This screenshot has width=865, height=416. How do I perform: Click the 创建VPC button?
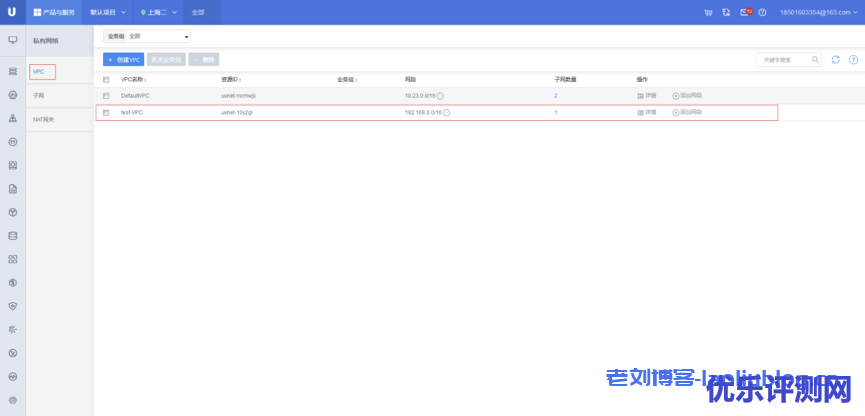coord(123,60)
